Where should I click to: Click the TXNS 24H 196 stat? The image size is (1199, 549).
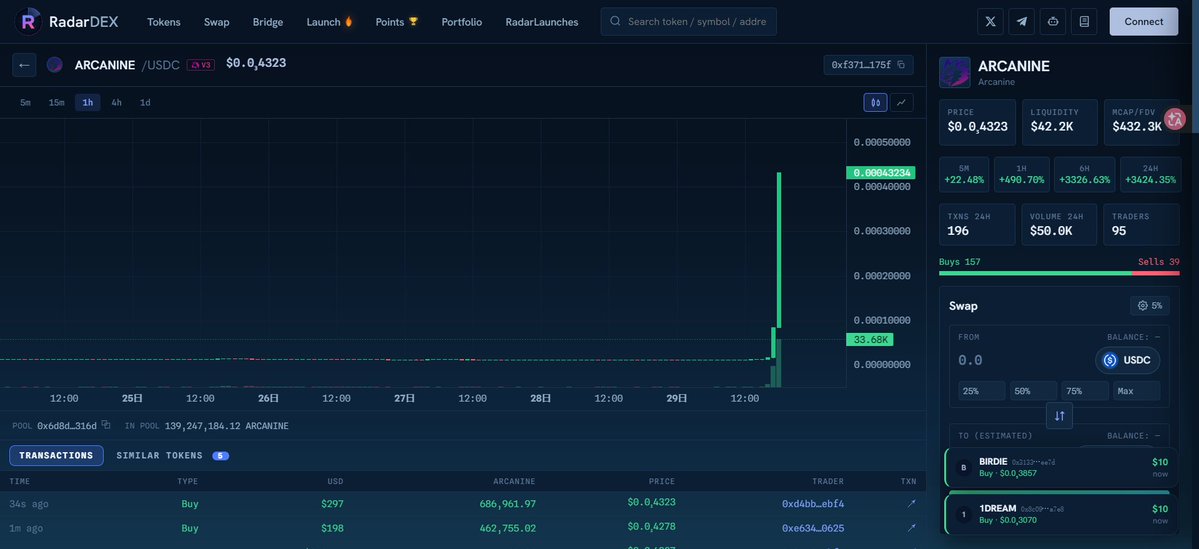(x=977, y=225)
